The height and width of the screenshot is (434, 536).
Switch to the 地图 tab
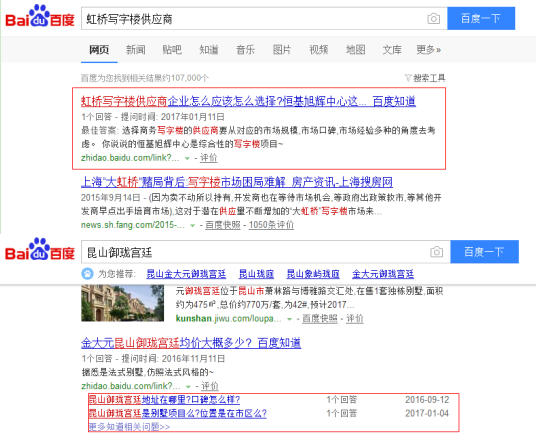(x=356, y=50)
